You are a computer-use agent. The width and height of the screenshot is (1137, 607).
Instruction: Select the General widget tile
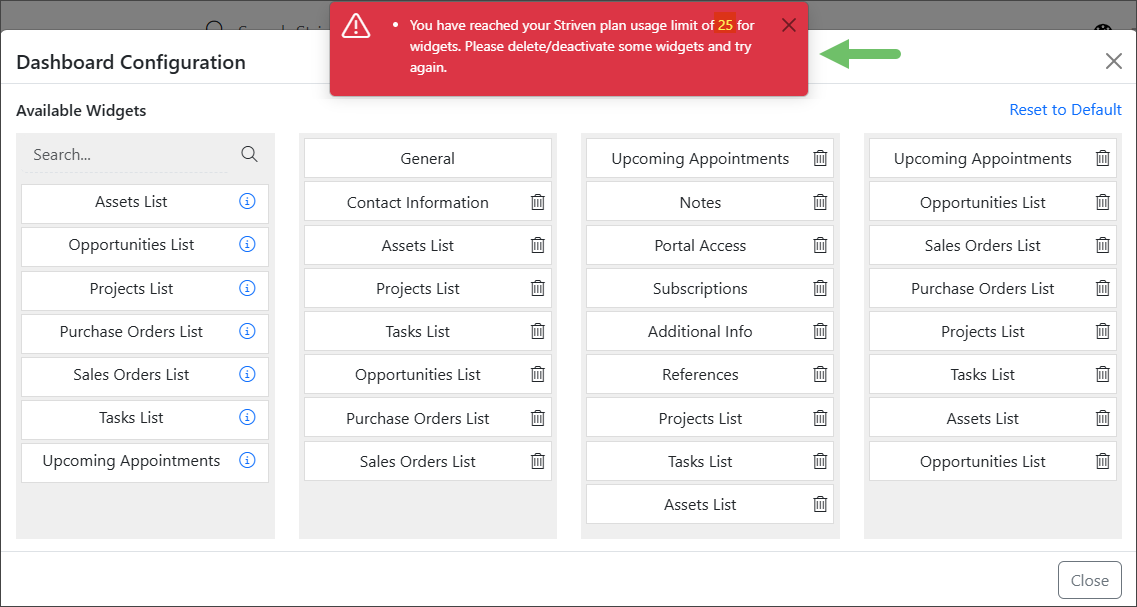coord(427,158)
